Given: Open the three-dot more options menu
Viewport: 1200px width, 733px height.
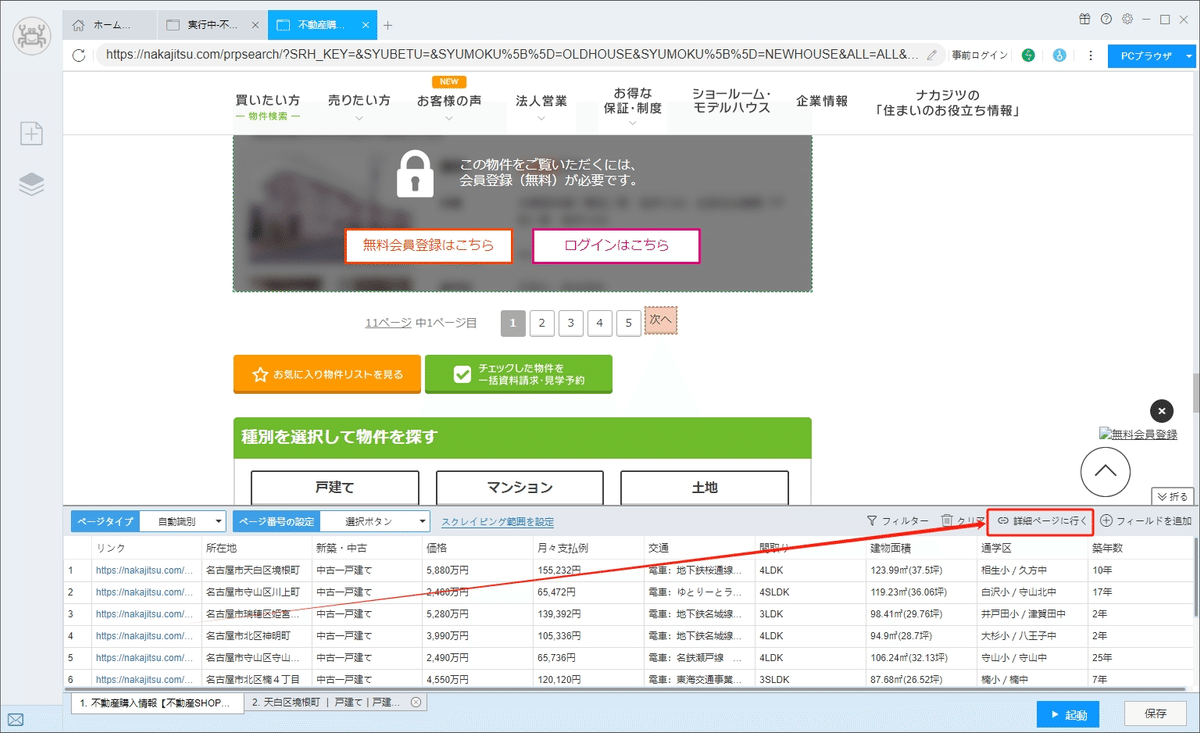Looking at the screenshot, I should (x=1090, y=56).
